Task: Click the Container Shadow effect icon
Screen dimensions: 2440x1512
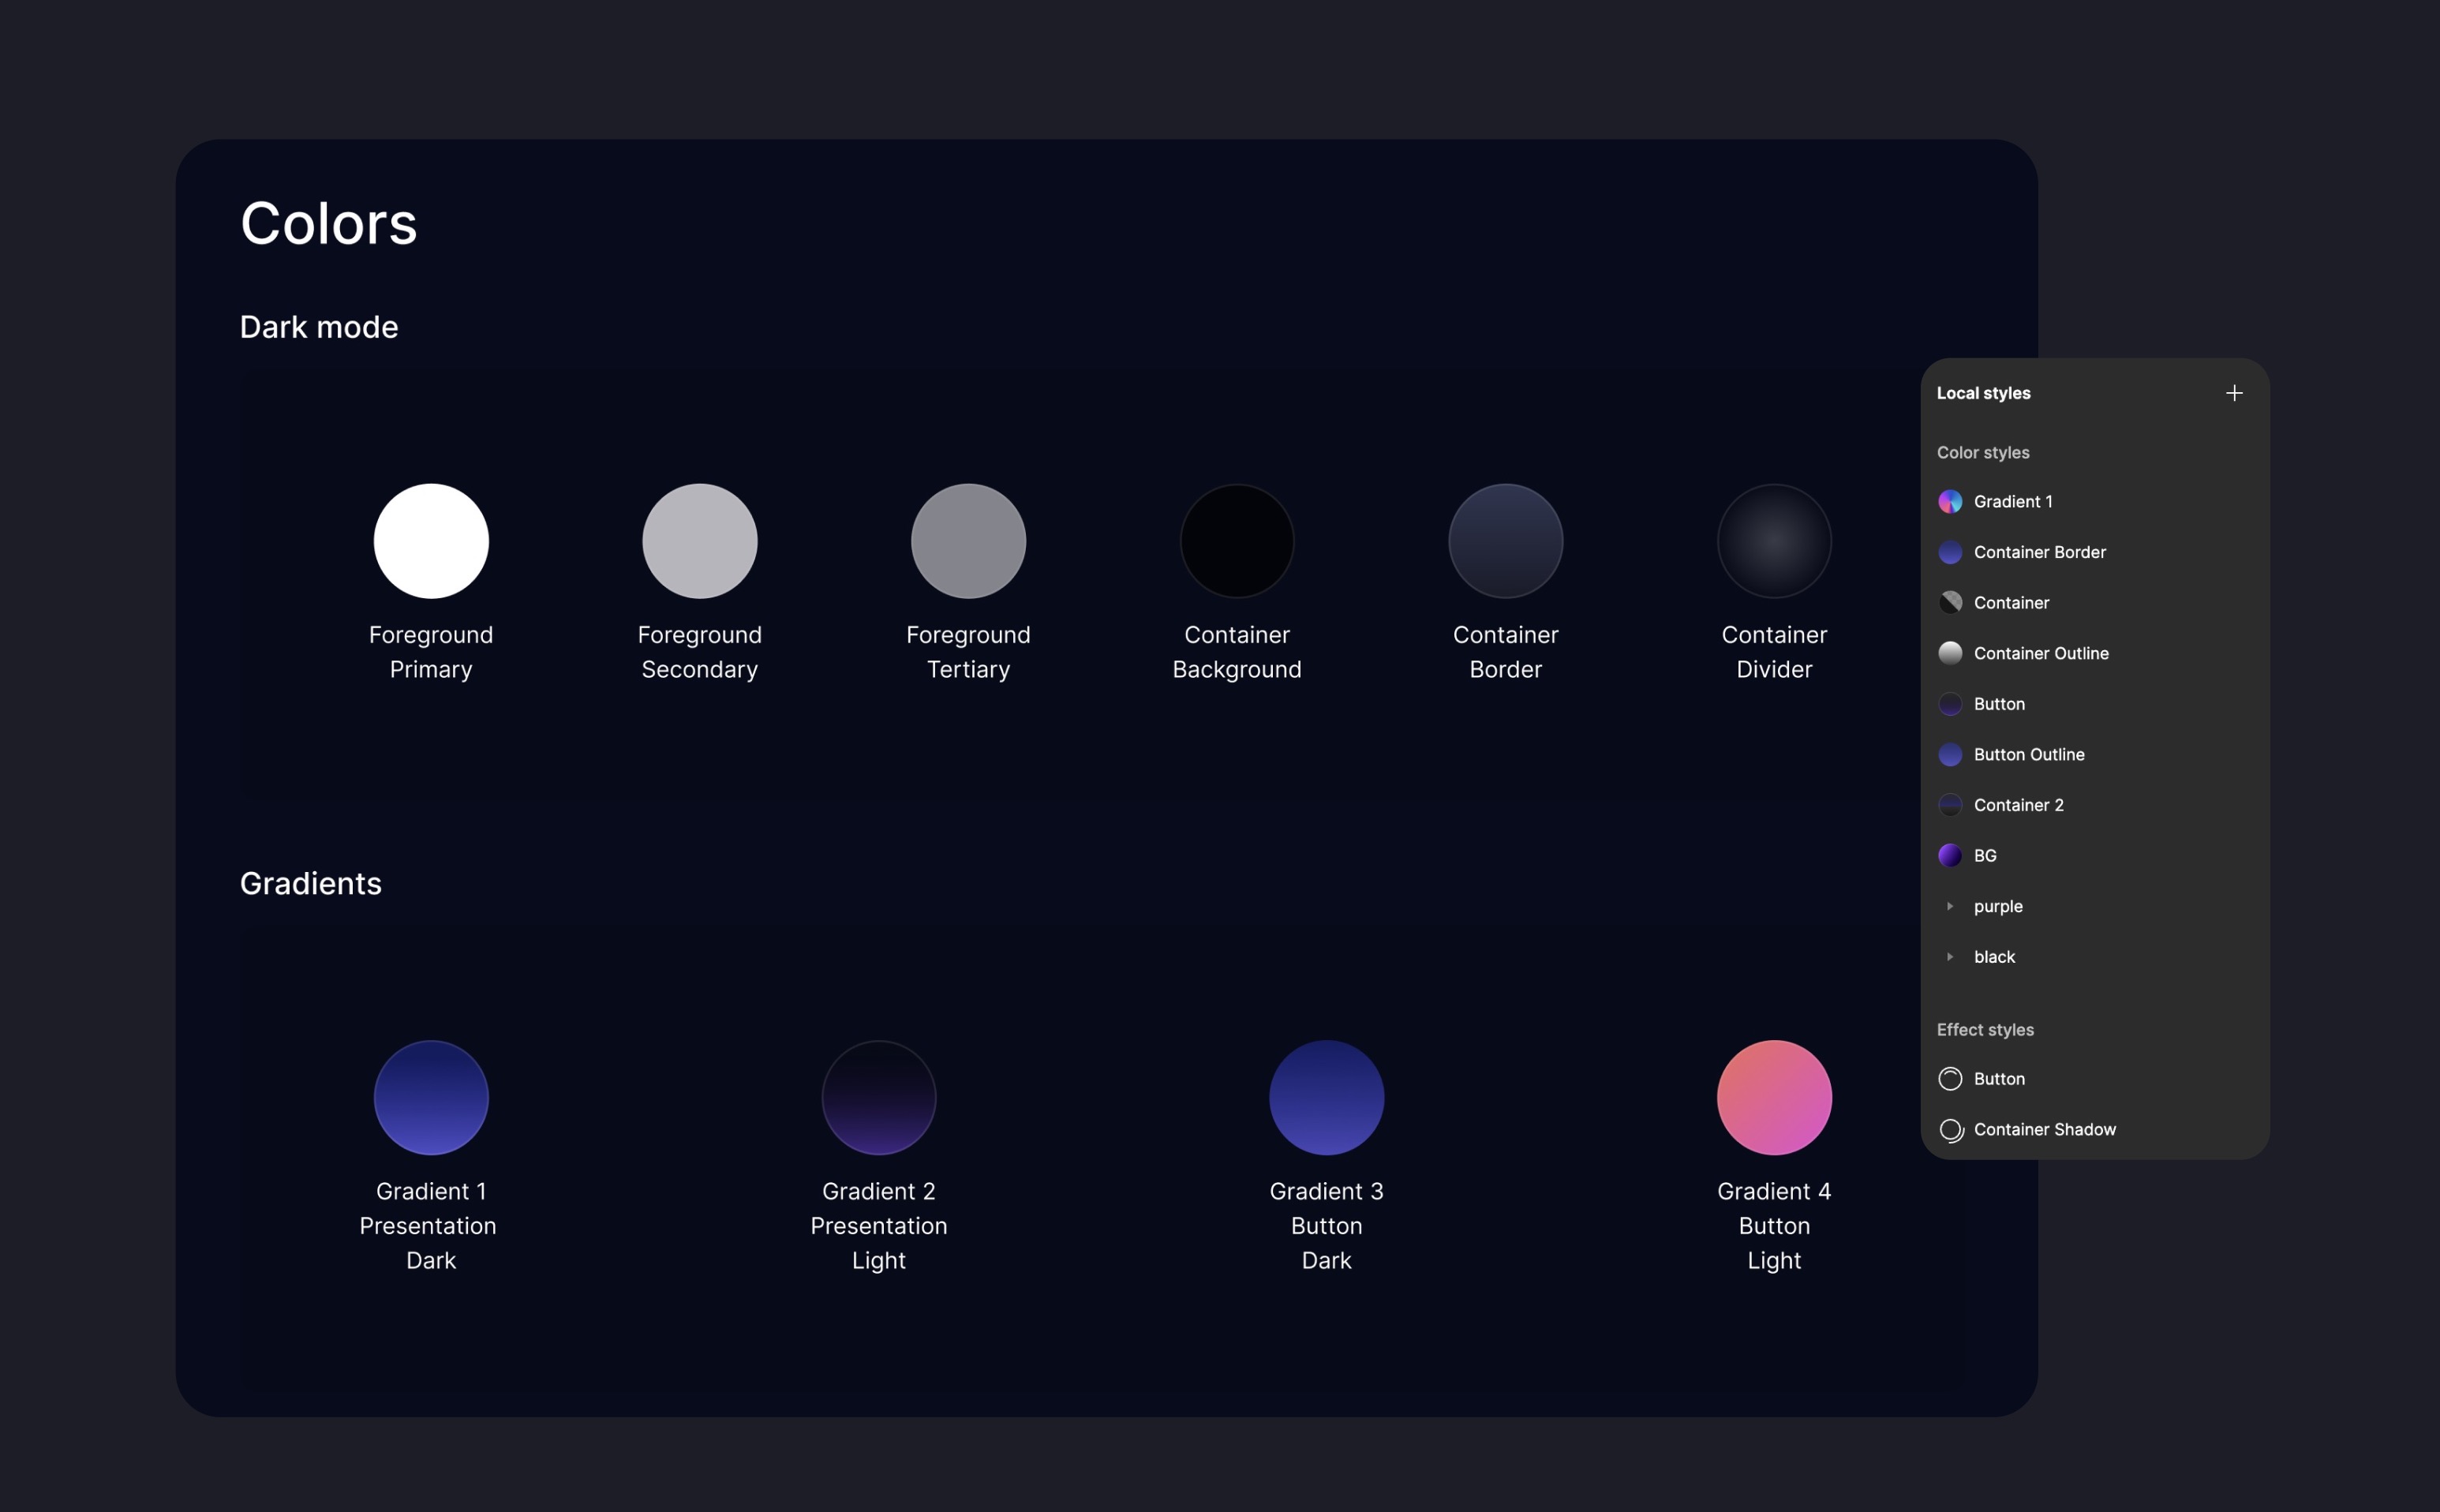Action: coord(1949,1130)
